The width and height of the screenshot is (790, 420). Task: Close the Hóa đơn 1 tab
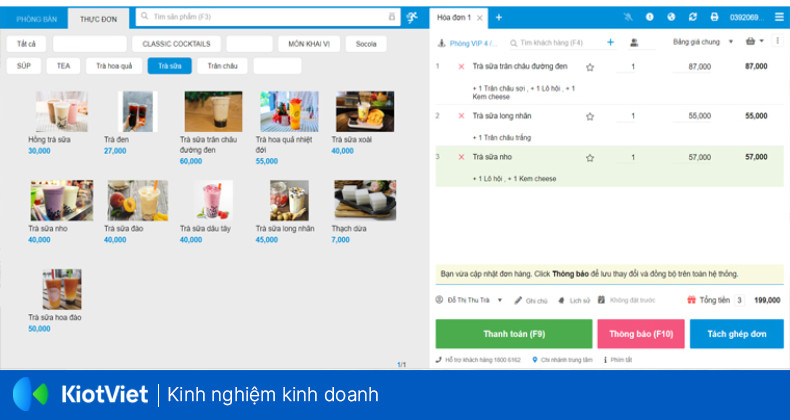(x=480, y=18)
